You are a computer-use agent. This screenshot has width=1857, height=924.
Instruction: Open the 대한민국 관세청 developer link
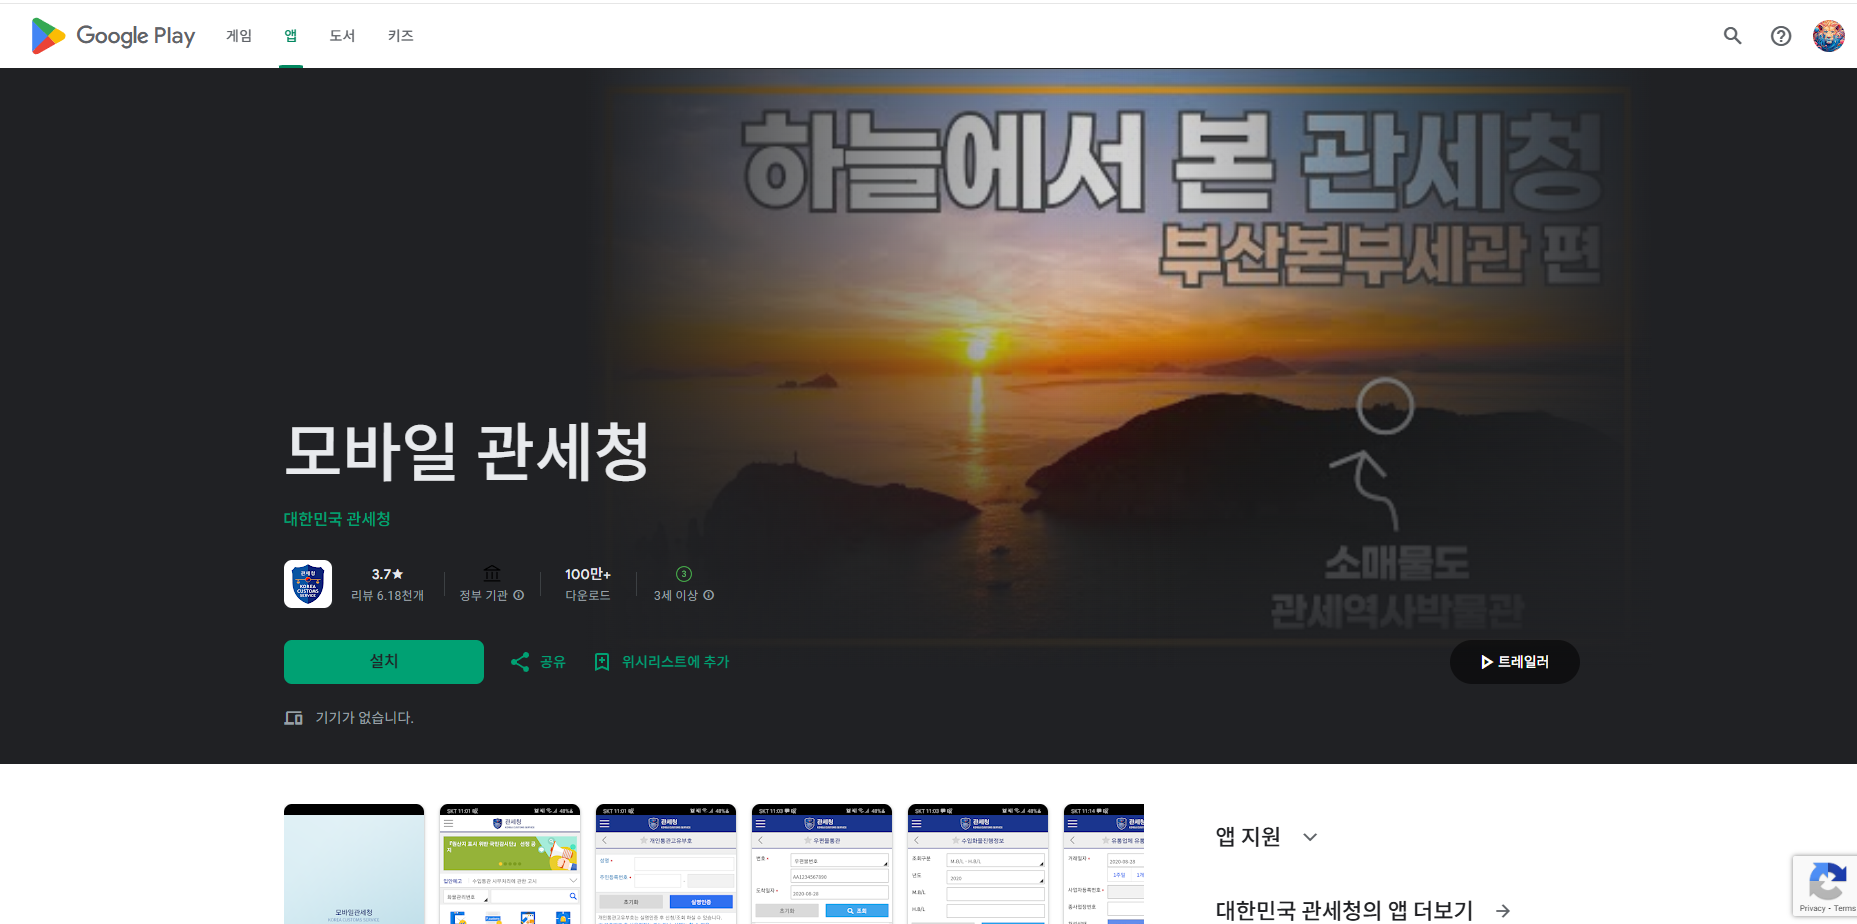[x=336, y=518]
